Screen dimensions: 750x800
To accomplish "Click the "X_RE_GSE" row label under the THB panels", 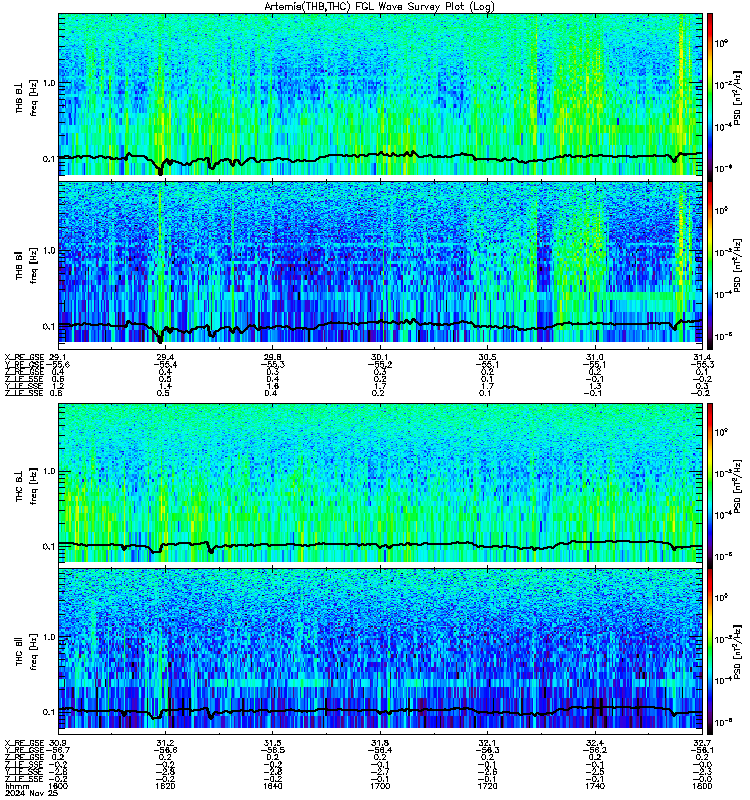I will (x=24, y=357).
